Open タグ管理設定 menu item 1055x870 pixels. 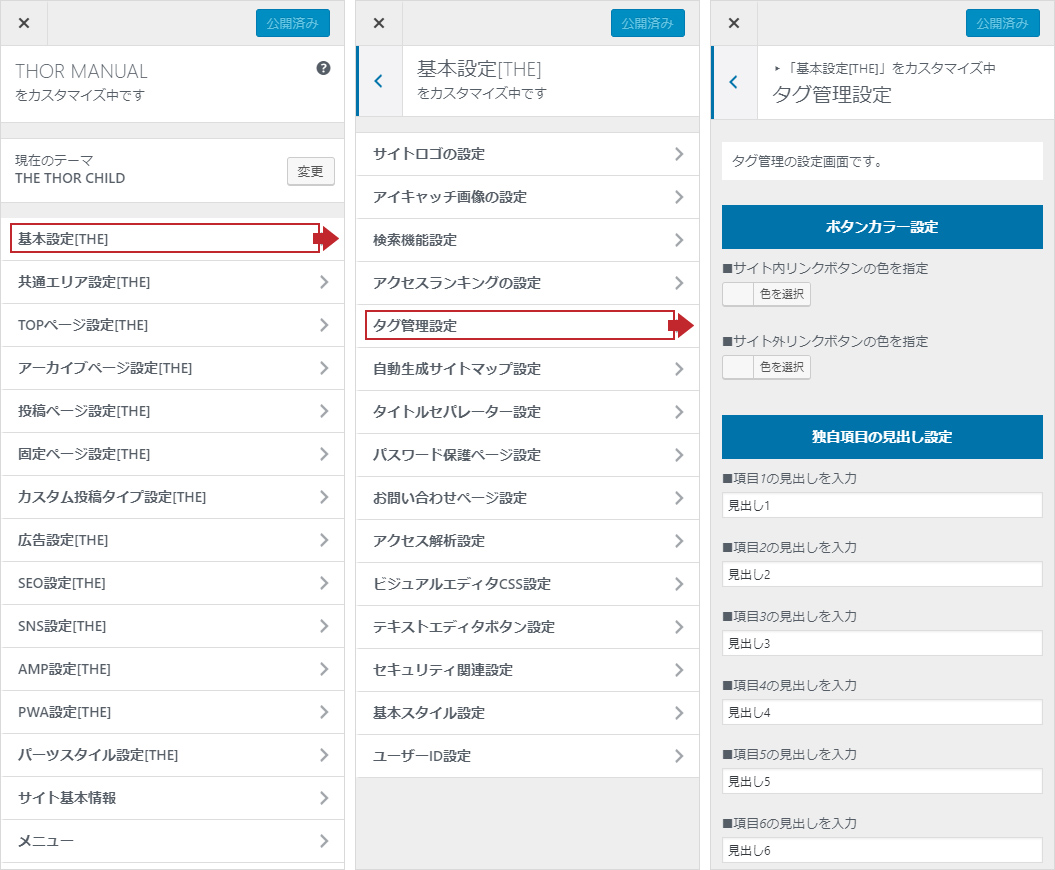pos(519,326)
